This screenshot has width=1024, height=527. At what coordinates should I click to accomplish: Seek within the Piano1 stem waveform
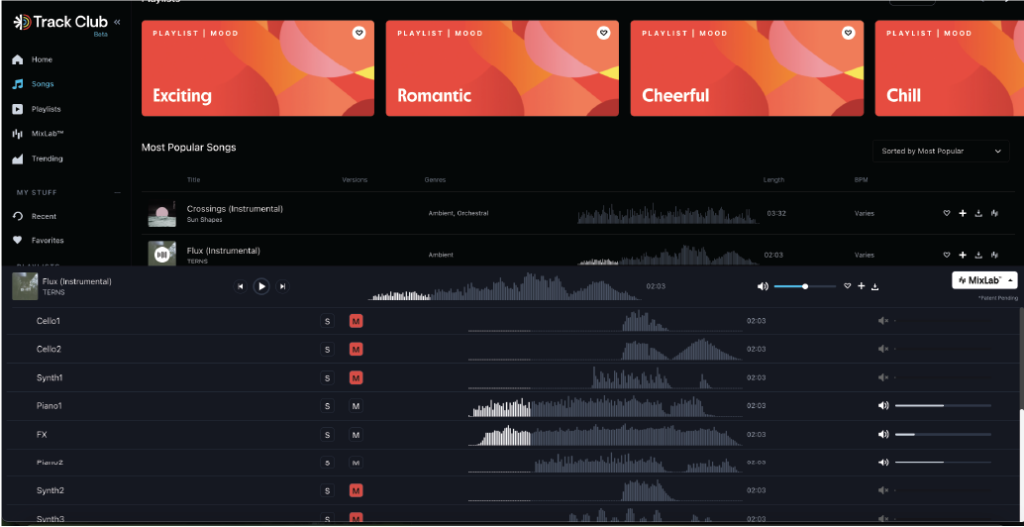(x=605, y=406)
